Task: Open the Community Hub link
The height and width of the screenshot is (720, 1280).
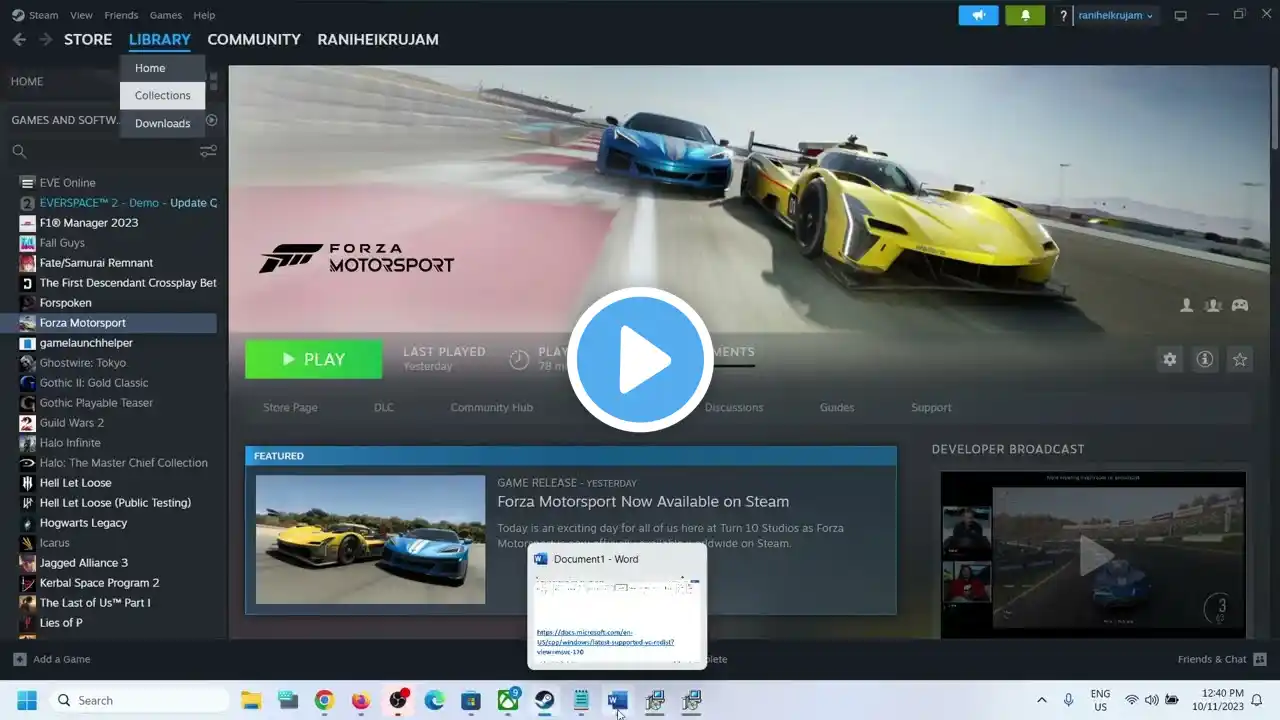Action: [x=491, y=407]
